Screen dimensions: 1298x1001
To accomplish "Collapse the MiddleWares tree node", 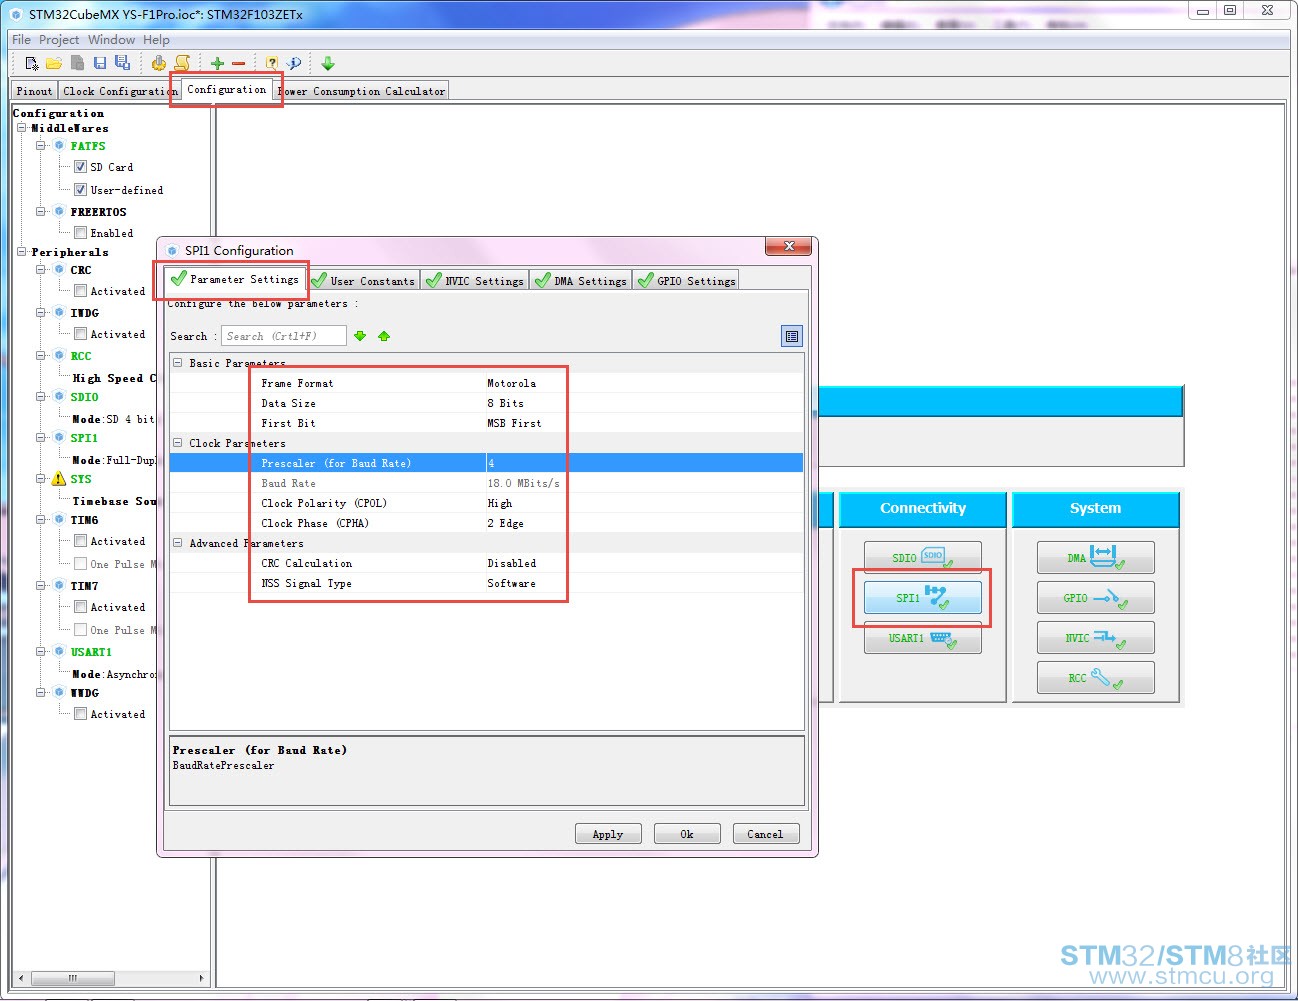I will [x=22, y=128].
